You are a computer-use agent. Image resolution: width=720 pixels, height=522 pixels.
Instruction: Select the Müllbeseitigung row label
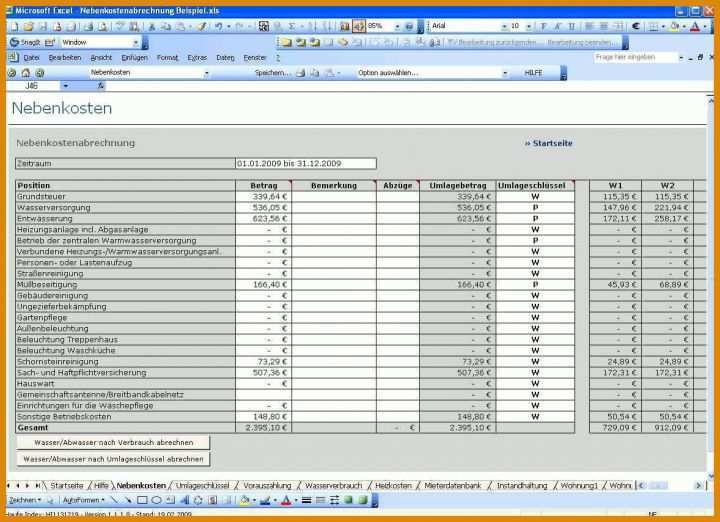point(125,285)
